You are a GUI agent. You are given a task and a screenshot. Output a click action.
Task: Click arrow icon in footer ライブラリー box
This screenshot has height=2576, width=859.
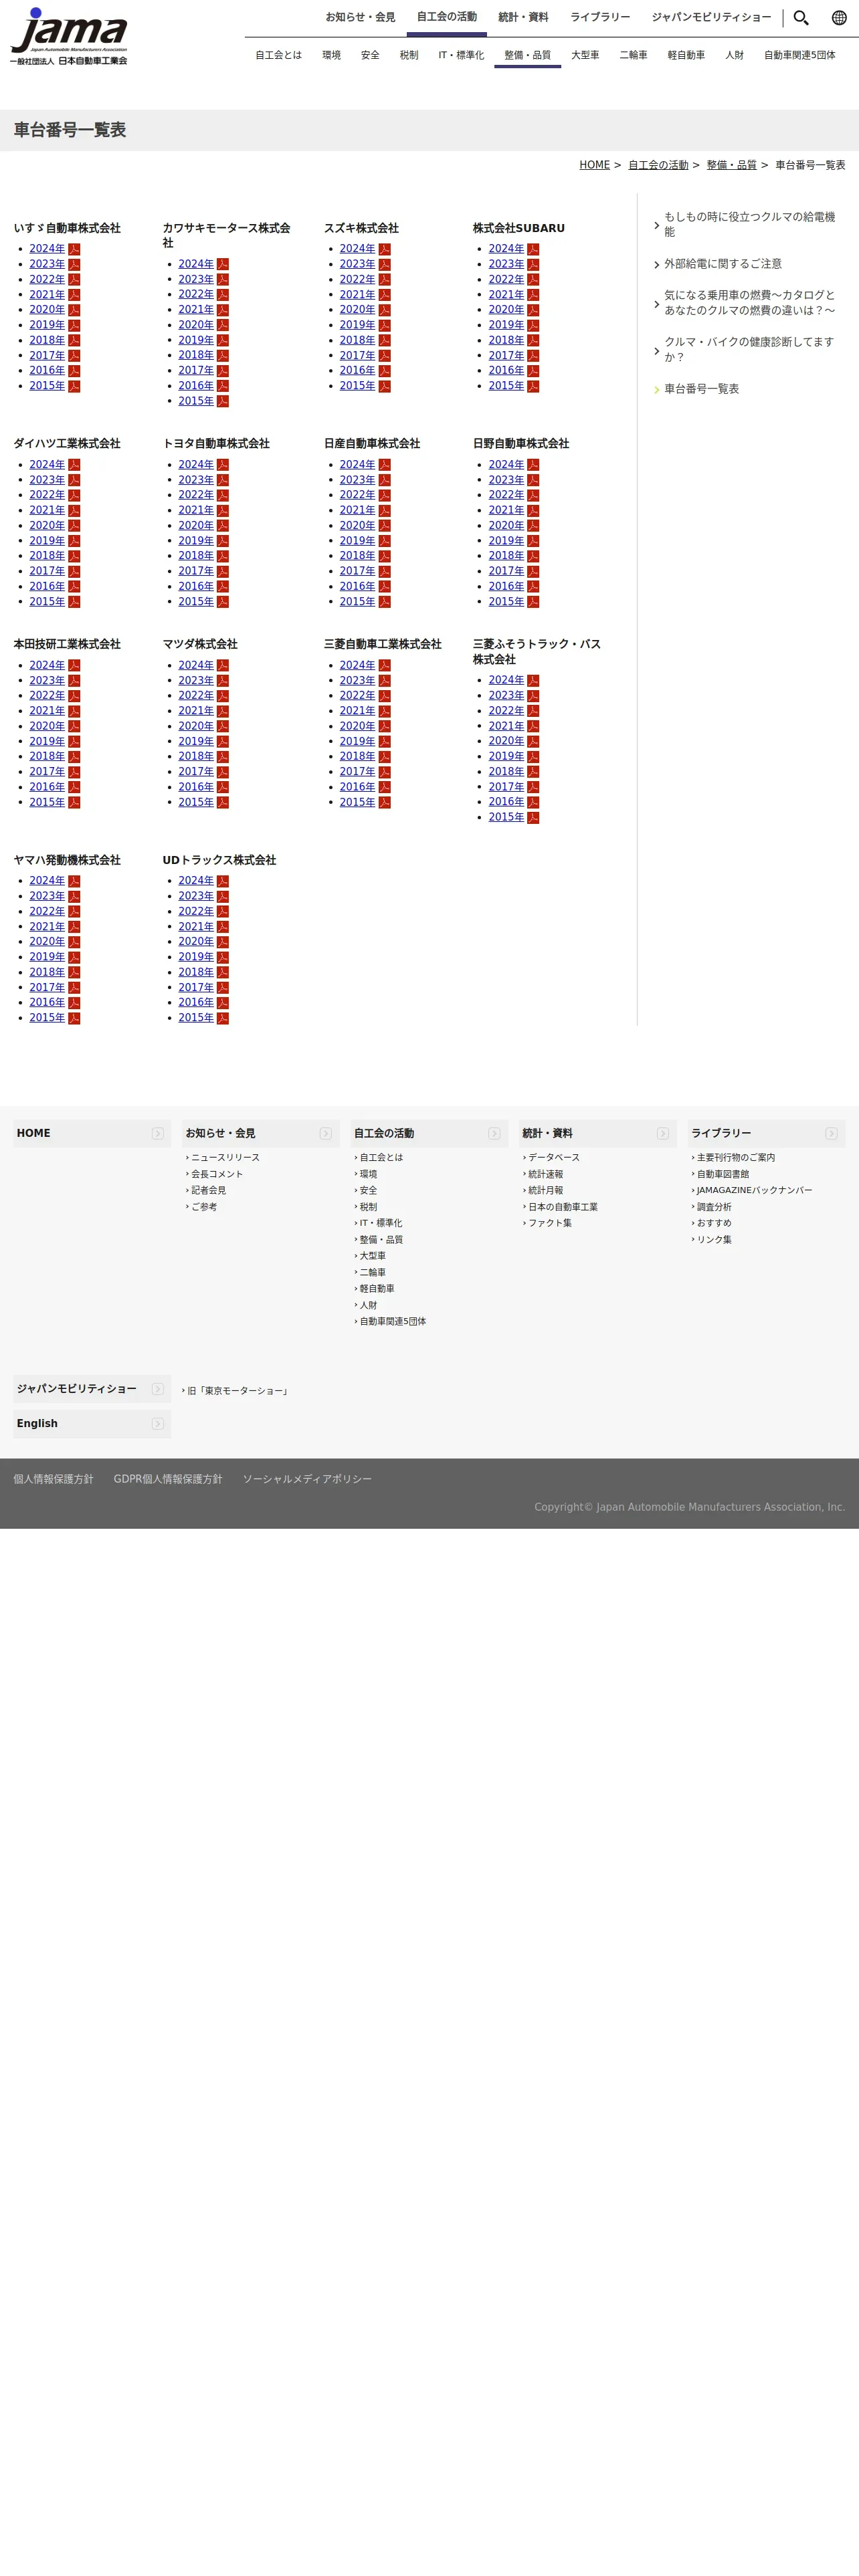pos(831,1133)
